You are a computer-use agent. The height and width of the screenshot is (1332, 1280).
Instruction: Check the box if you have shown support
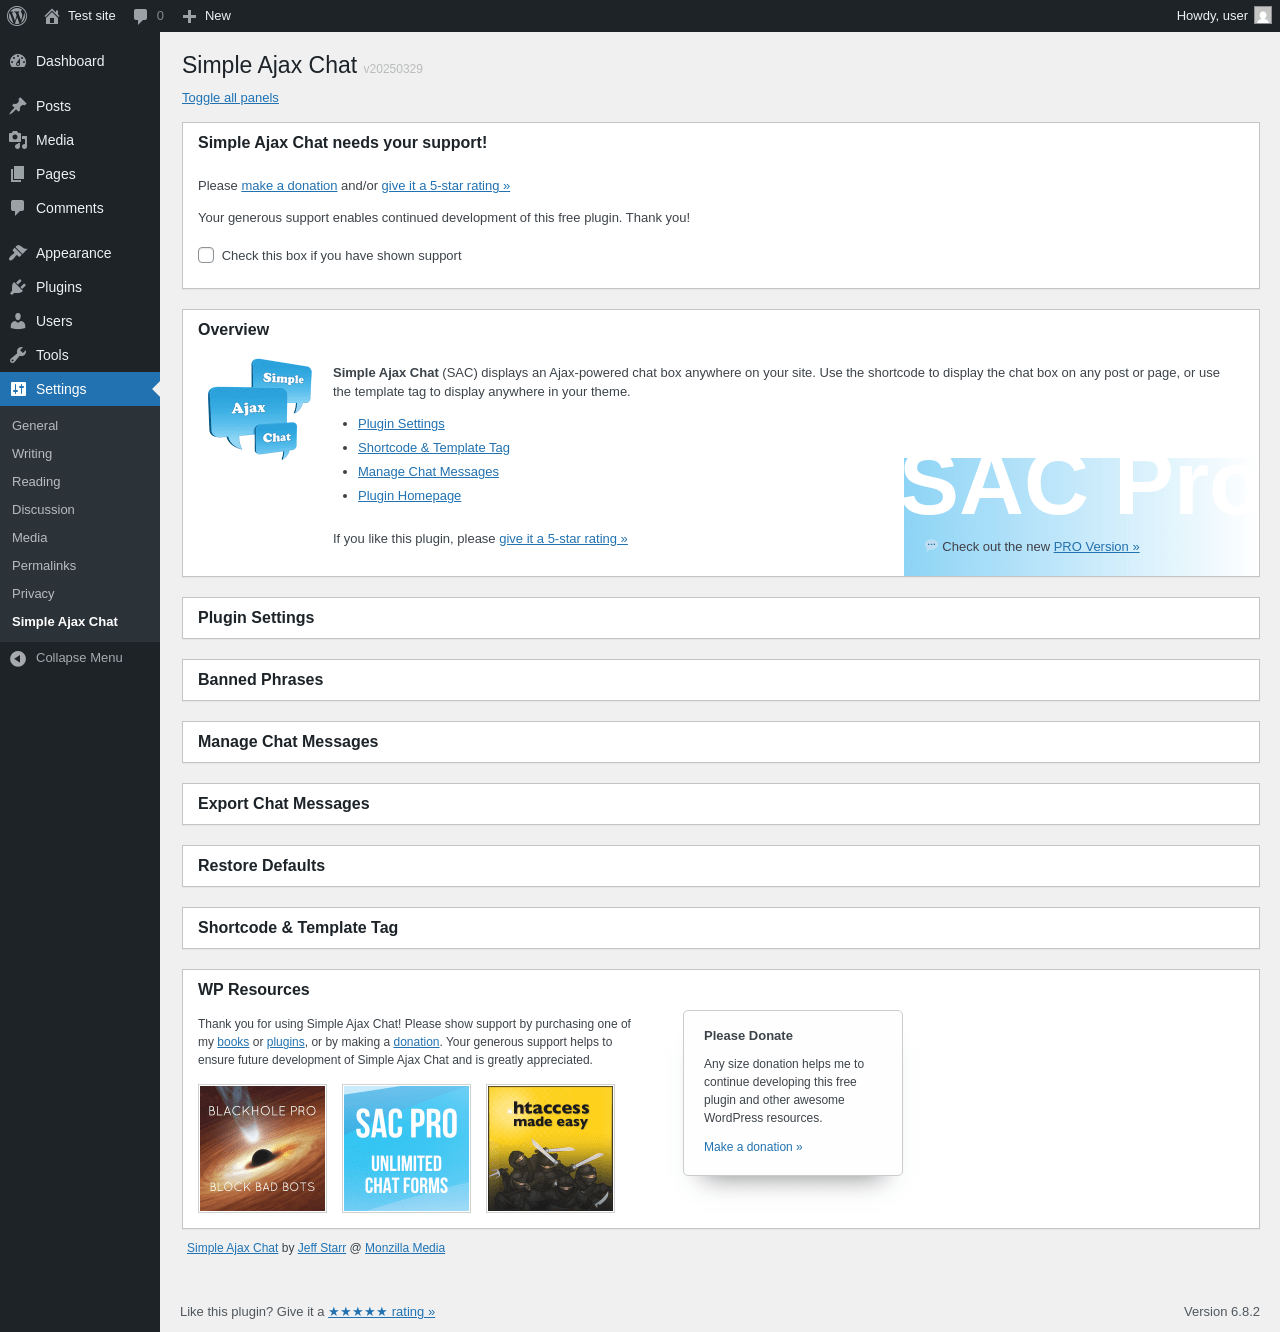pyautogui.click(x=206, y=255)
